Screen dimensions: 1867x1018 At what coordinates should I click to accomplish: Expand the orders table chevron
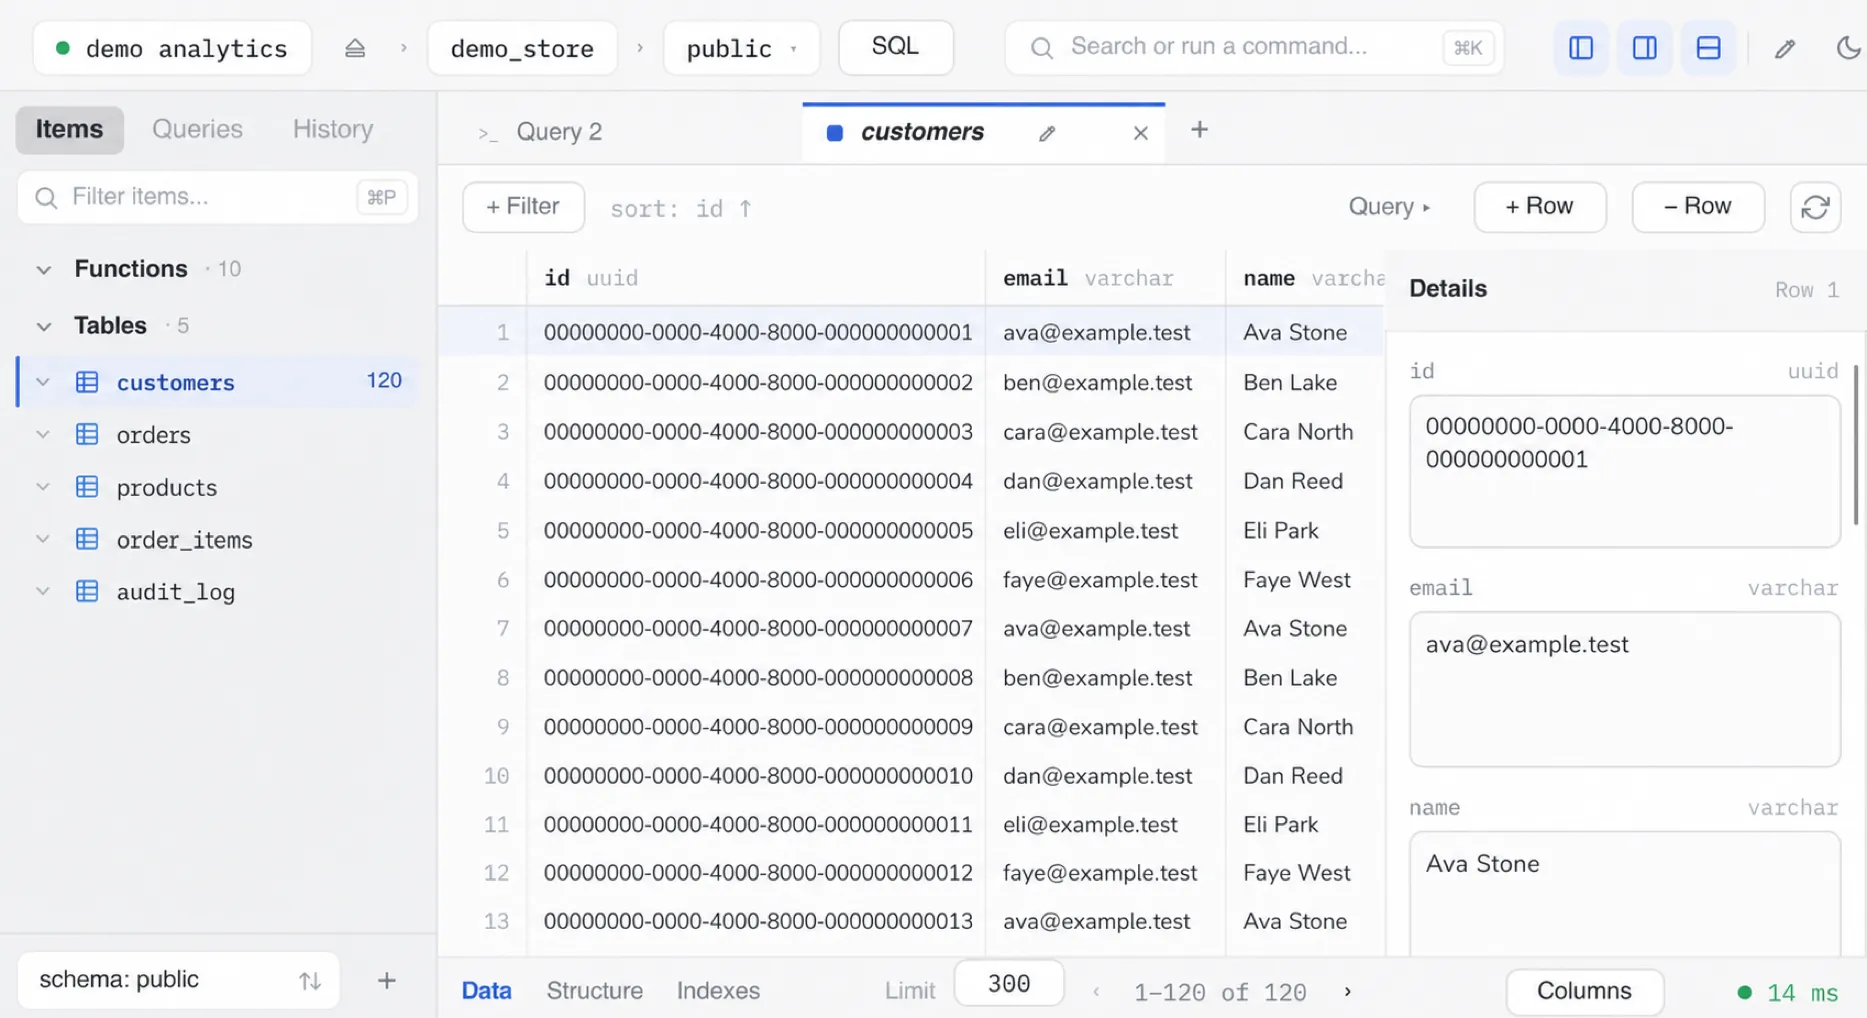coord(43,434)
